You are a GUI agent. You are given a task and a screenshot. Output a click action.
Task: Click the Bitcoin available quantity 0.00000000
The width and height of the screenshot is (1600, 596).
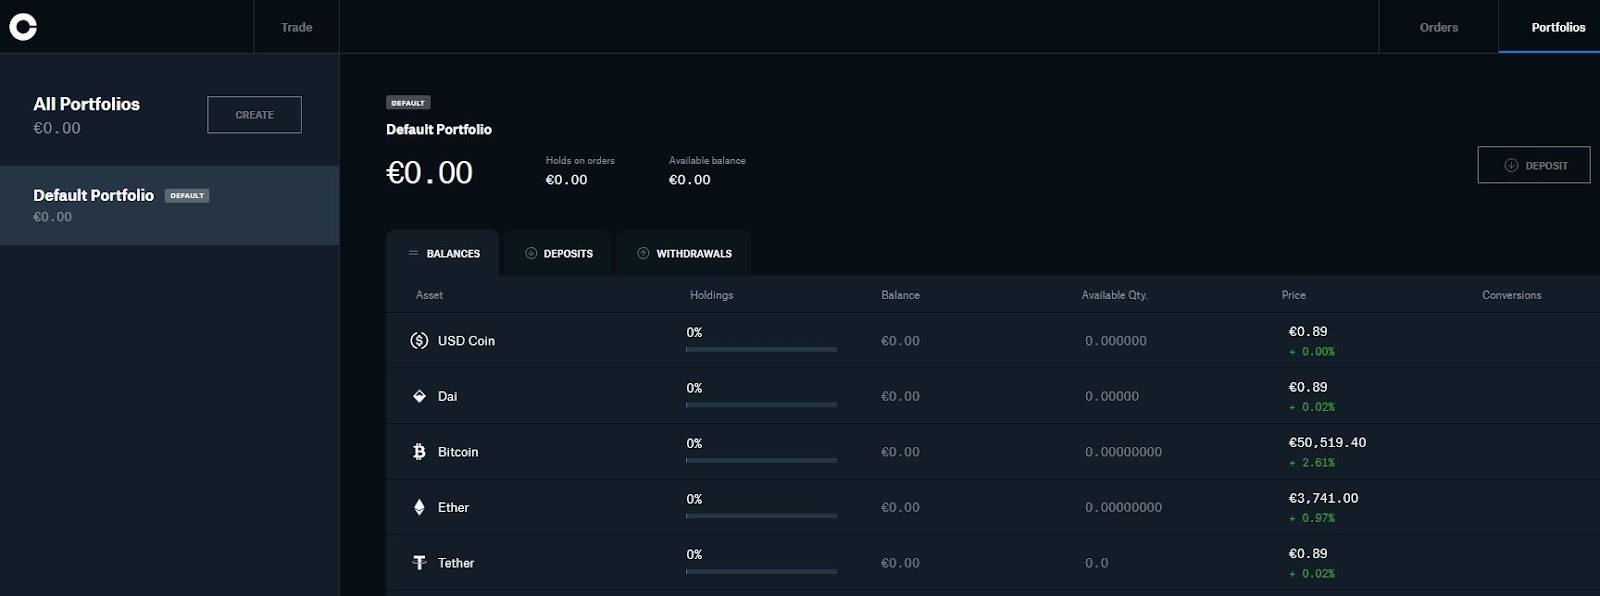pyautogui.click(x=1123, y=452)
